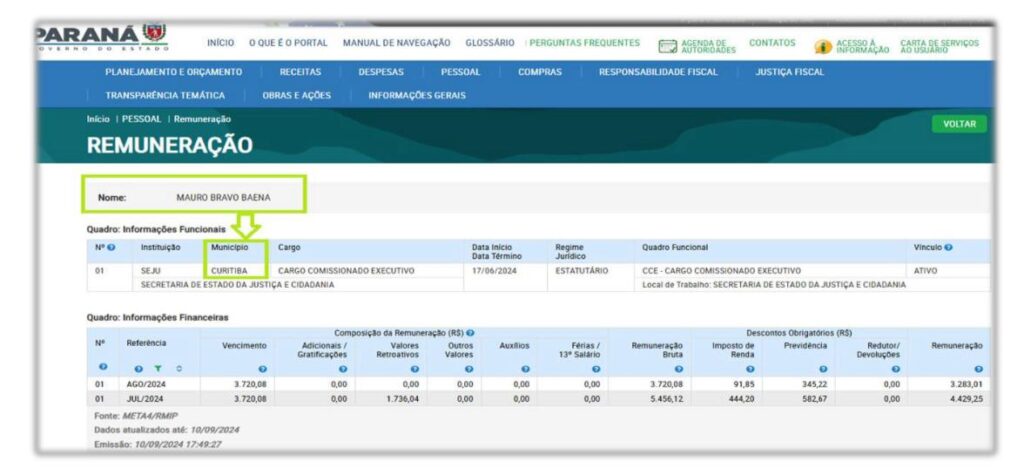Click Início in the breadcrumb
Screen dimensions: 1024x475
98,119
